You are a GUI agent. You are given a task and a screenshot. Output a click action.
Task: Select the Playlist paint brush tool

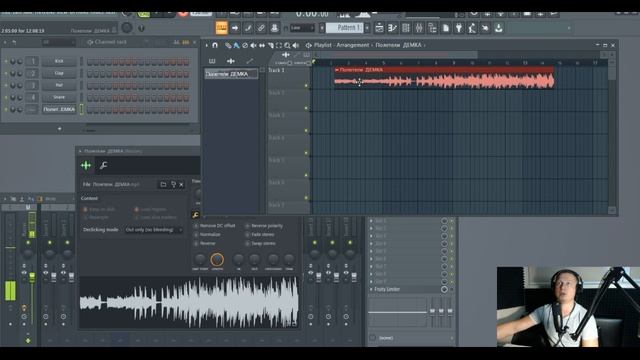[236, 45]
